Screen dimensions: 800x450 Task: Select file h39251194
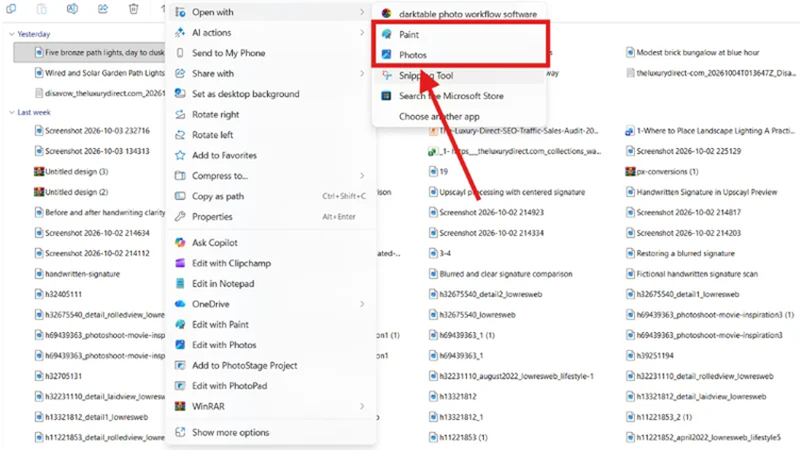[650, 356]
